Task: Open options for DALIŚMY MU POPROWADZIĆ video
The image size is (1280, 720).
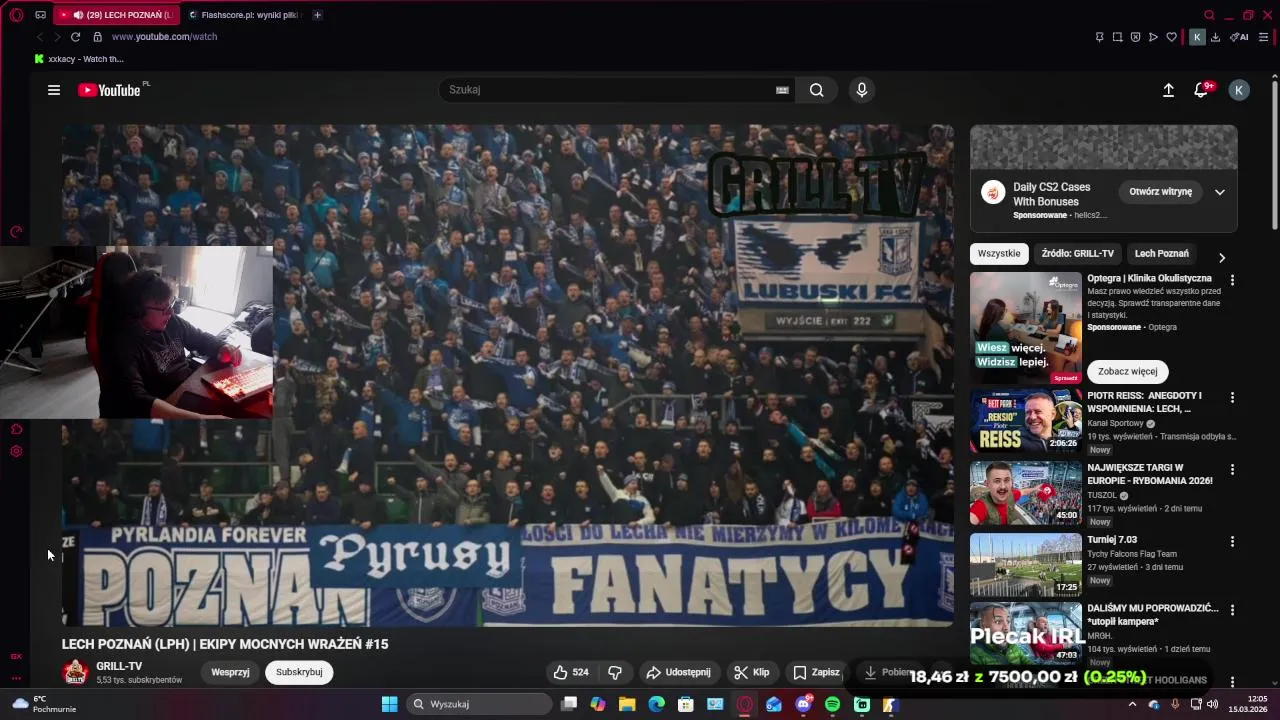Action: tap(1232, 610)
